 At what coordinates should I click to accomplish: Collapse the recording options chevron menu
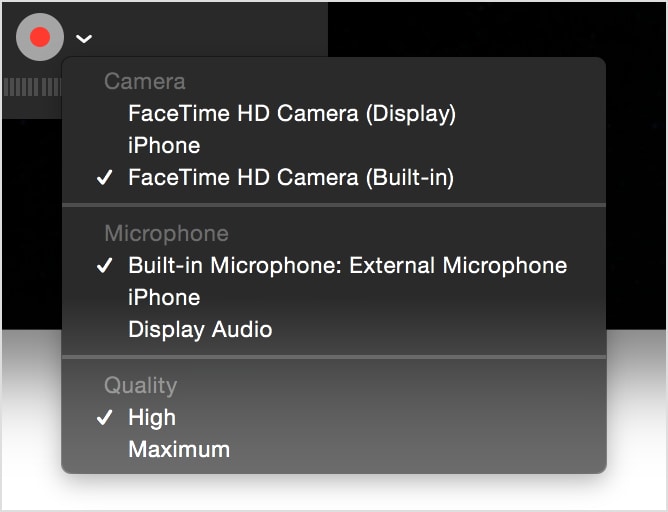click(85, 39)
